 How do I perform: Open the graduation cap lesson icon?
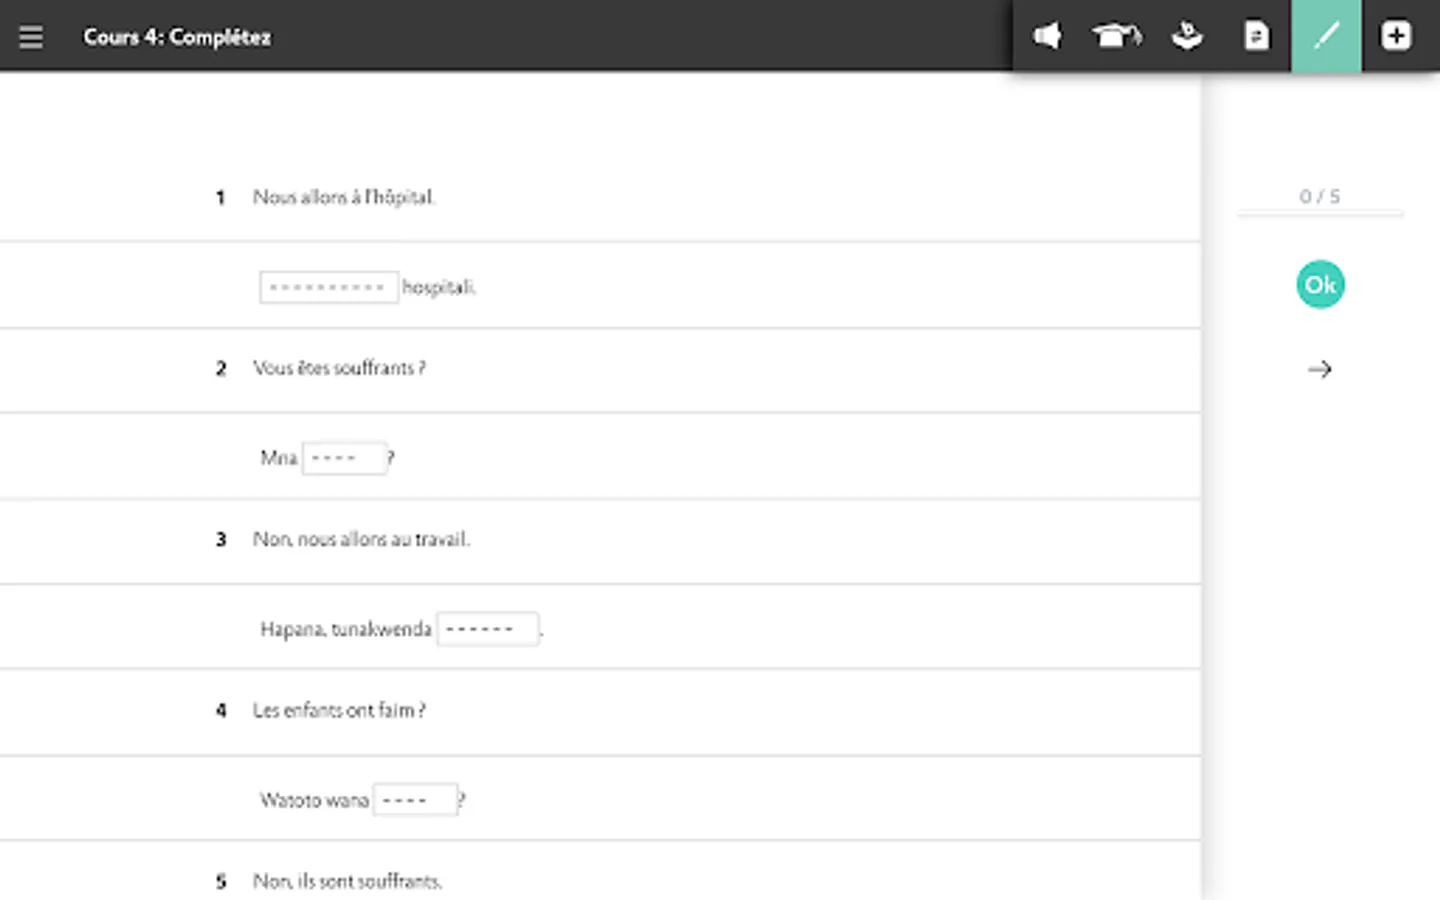tap(1116, 37)
